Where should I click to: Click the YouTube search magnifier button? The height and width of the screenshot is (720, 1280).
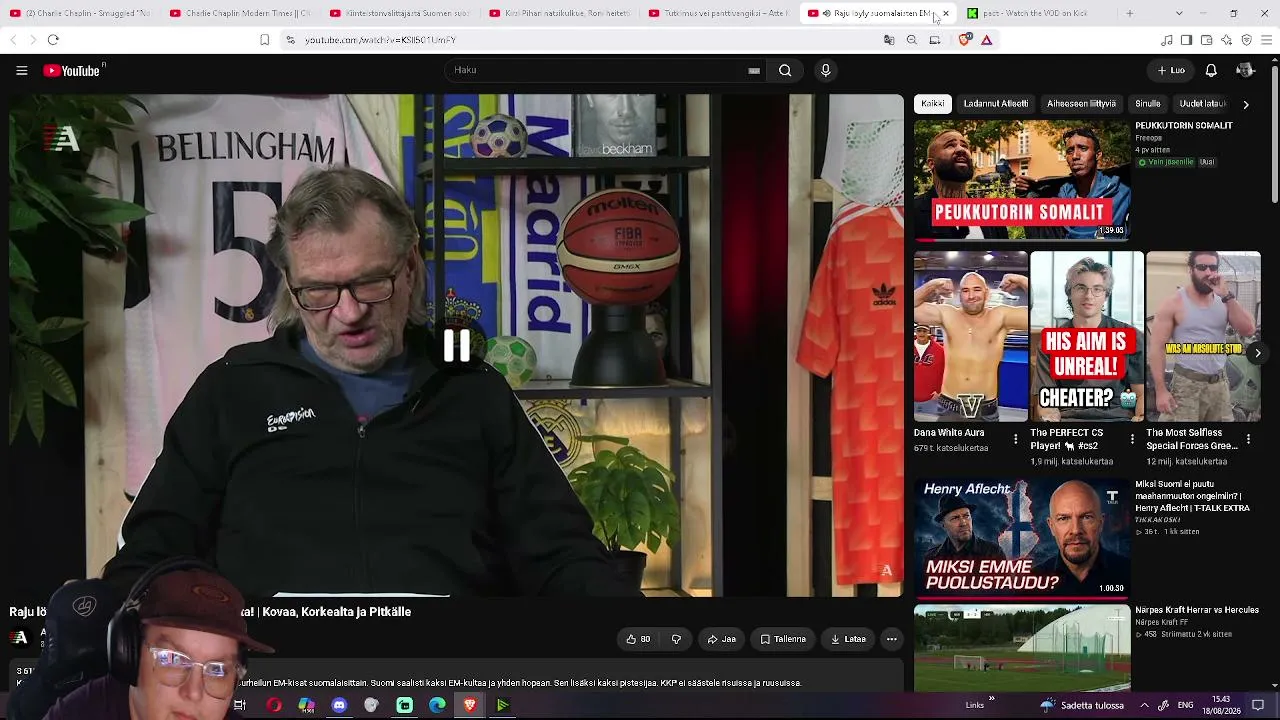click(785, 70)
